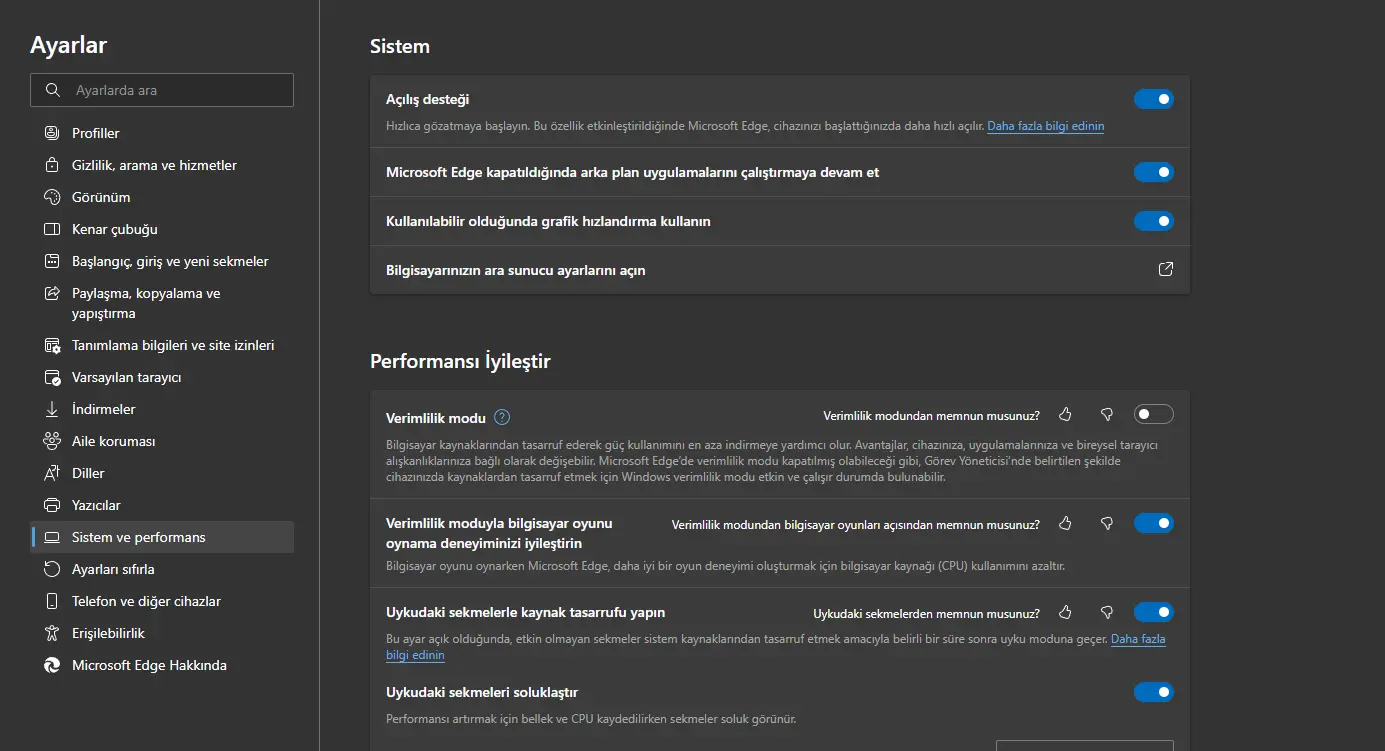This screenshot has width=1385, height=751.
Task: Click the Diller language icon
Action: pos(53,473)
